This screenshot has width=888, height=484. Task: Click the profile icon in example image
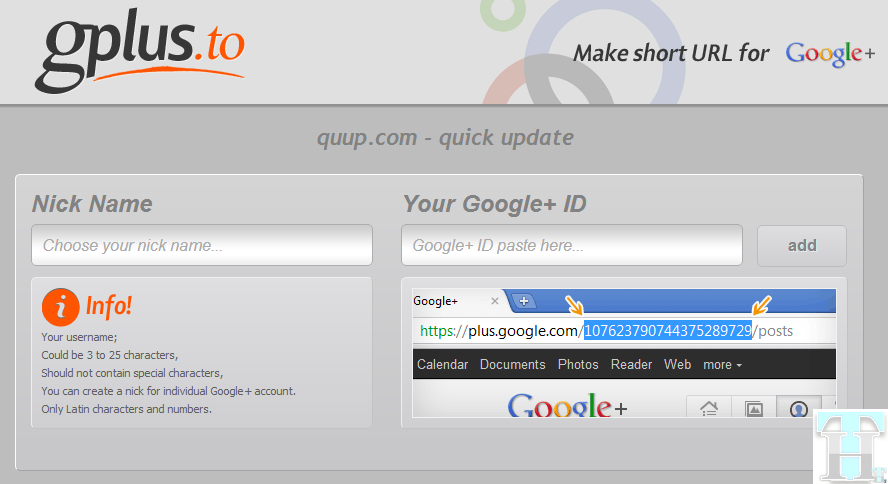click(799, 408)
